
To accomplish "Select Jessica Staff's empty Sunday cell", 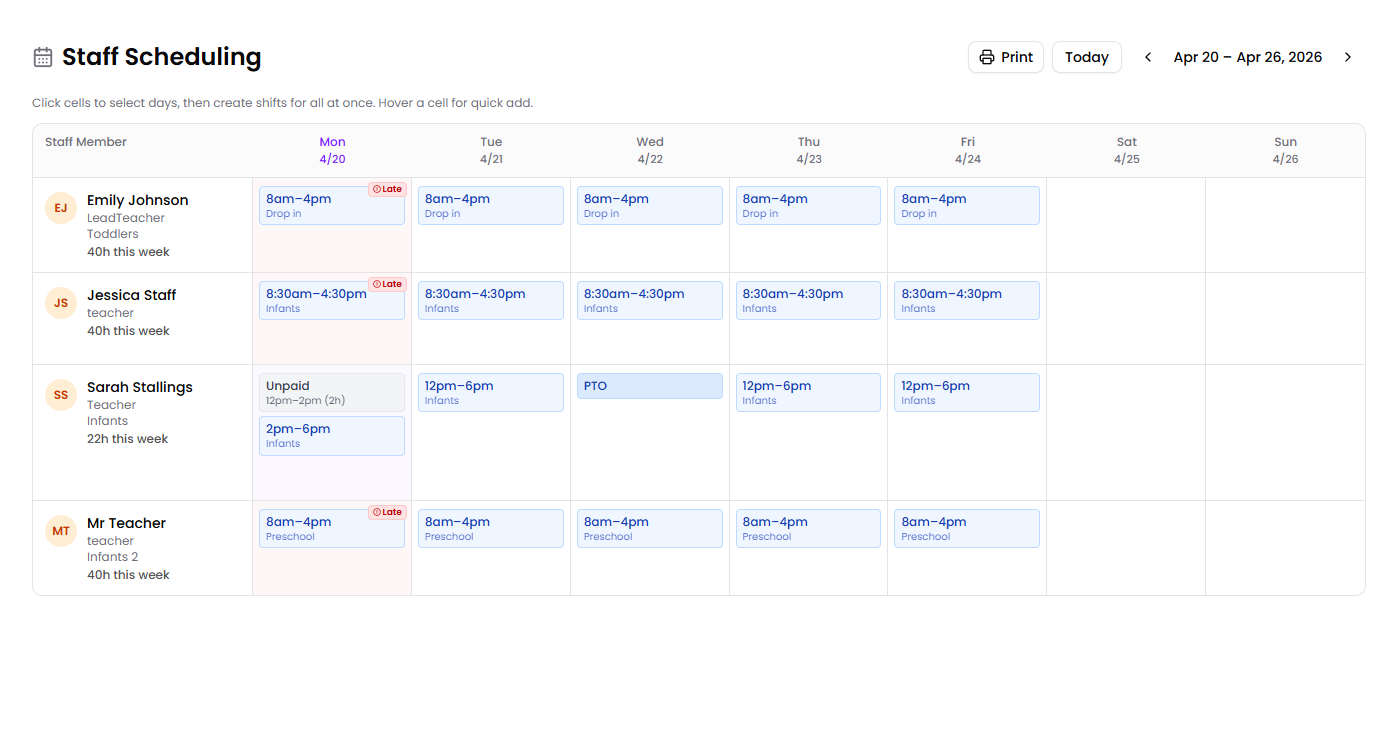I will click(1285, 318).
